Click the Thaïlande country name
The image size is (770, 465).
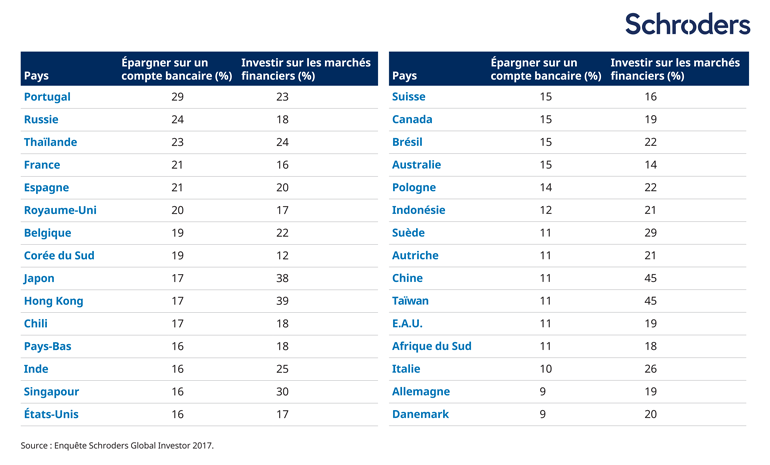point(50,142)
